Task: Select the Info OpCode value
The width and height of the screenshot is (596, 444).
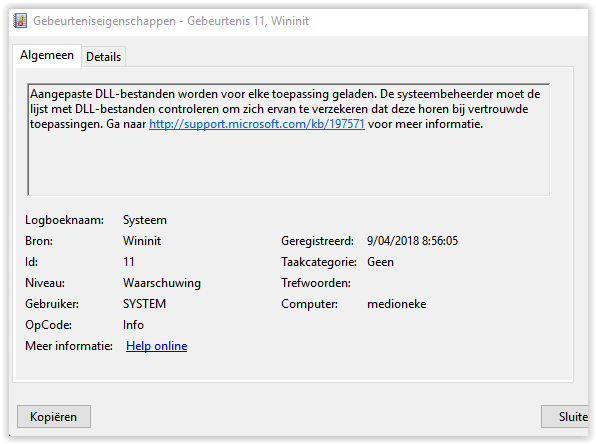Action: [x=133, y=325]
